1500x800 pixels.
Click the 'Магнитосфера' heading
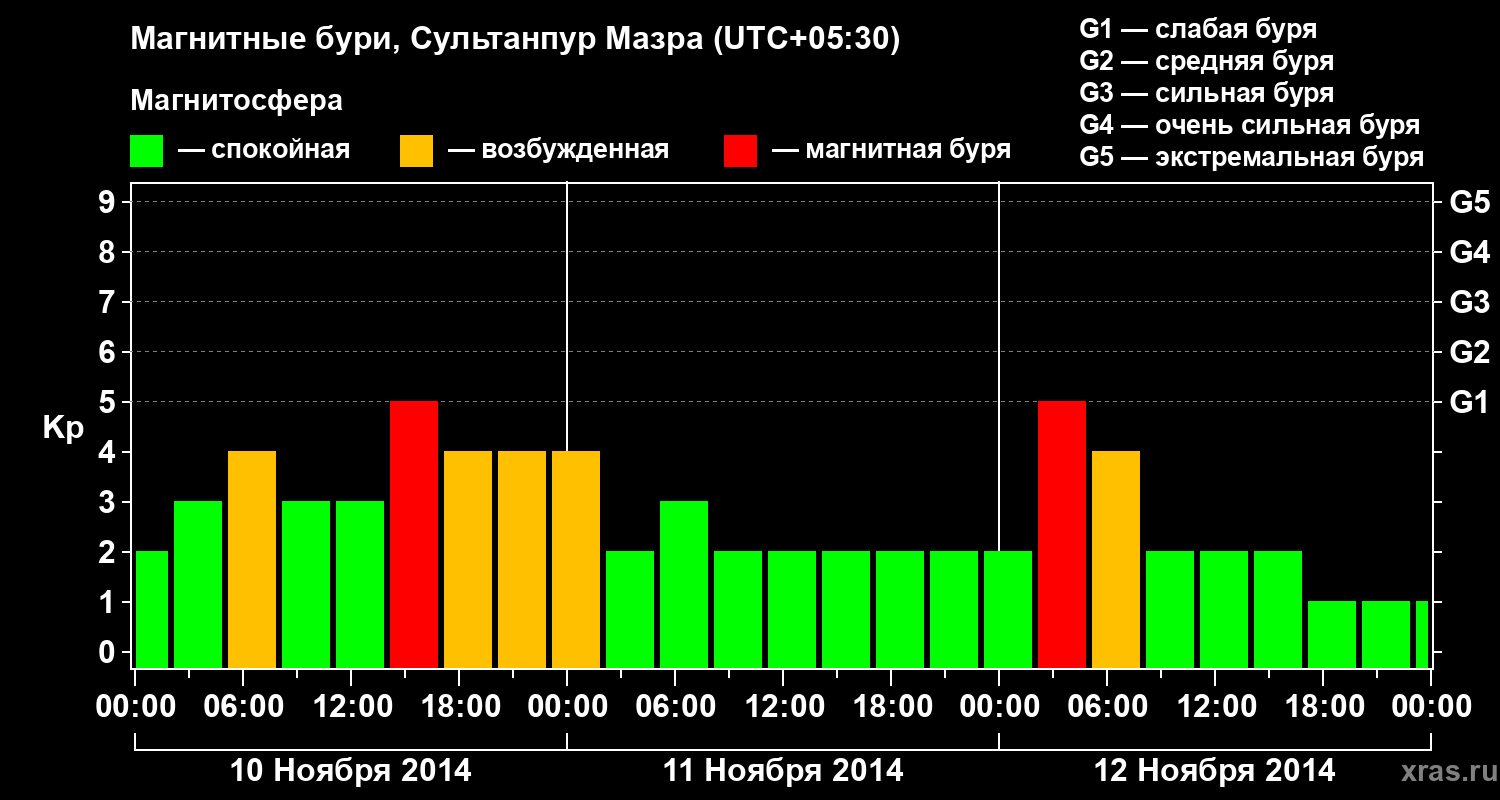(x=237, y=101)
